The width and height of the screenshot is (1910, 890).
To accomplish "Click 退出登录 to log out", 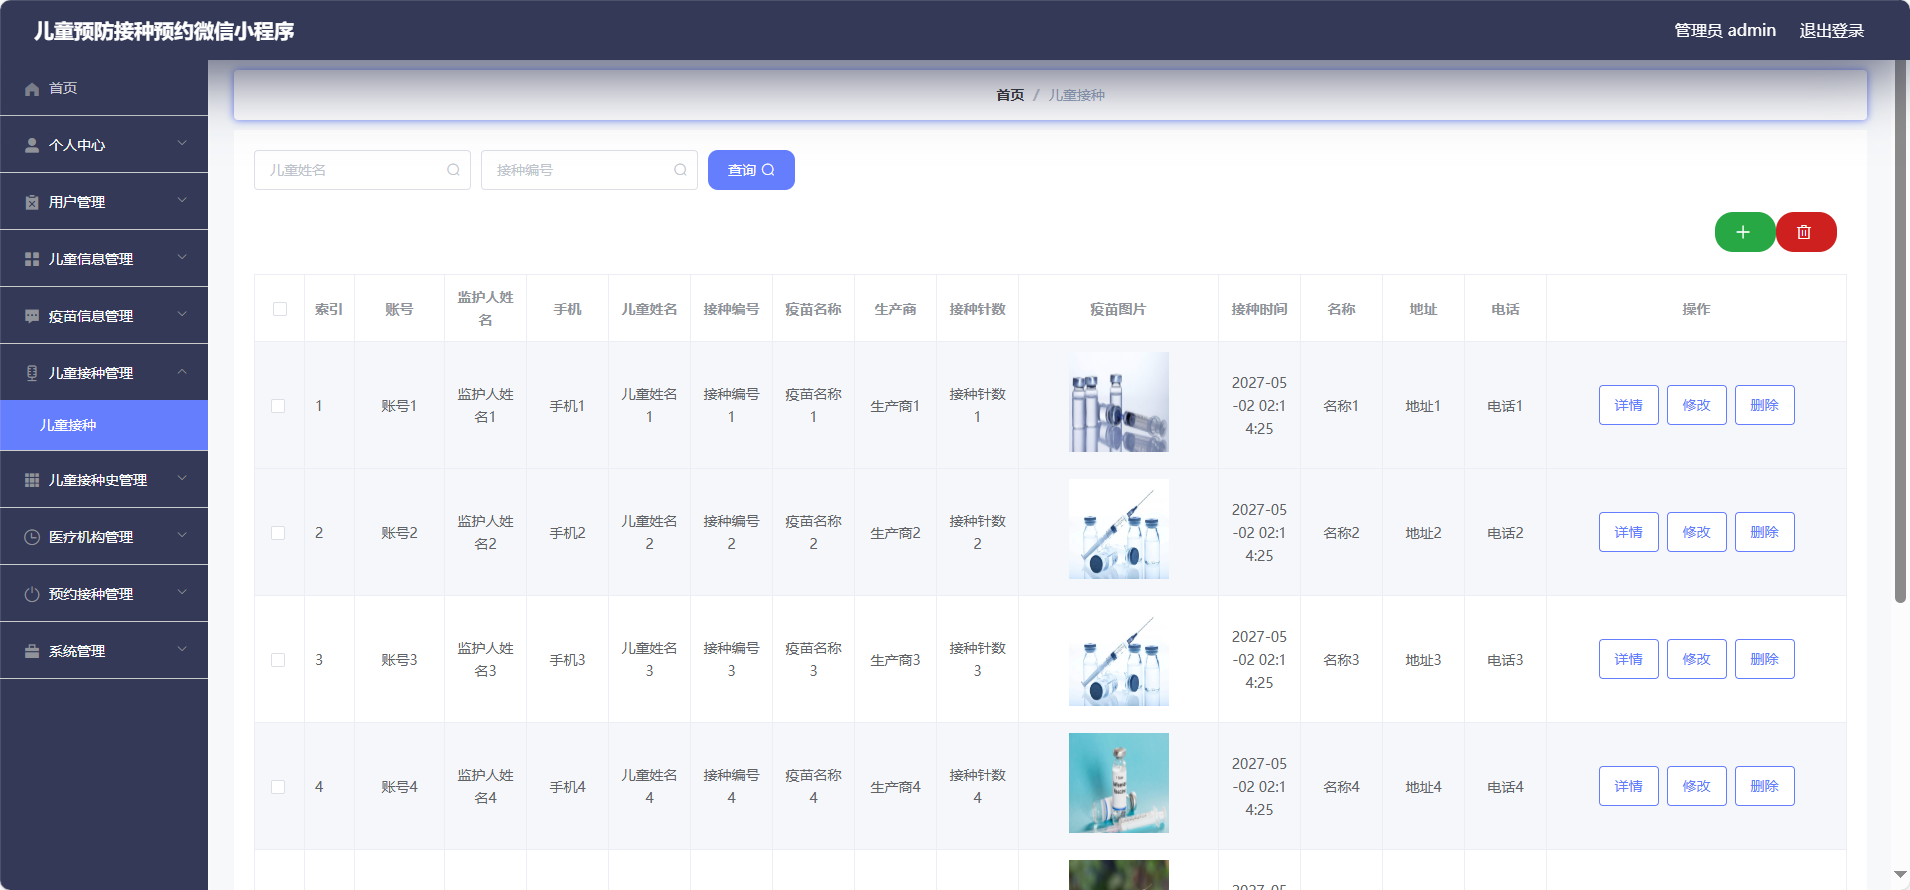I will point(1832,31).
